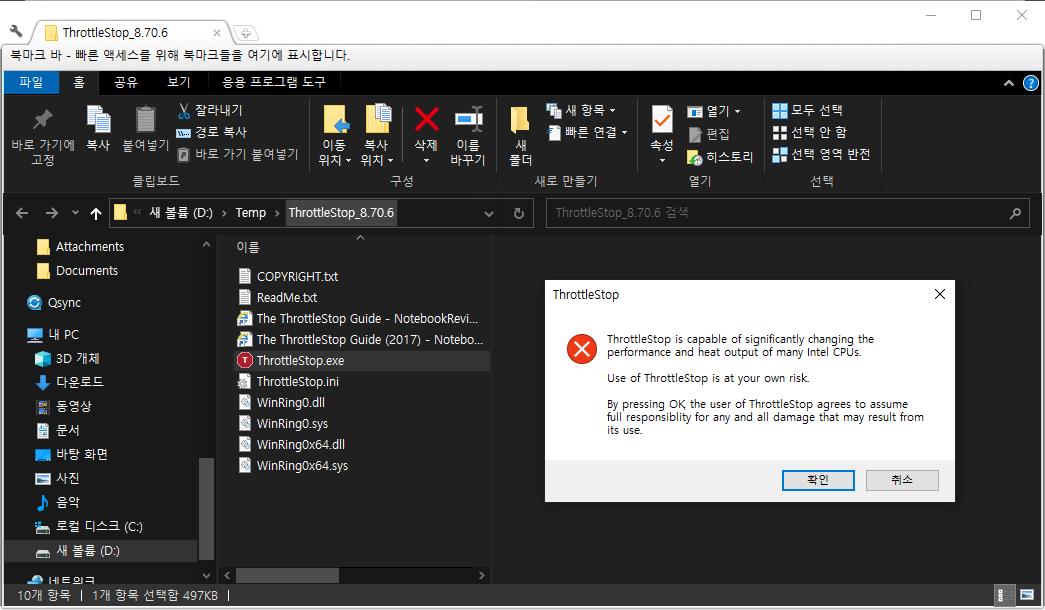Click the 새 폴더 new folder icon

click(520, 120)
